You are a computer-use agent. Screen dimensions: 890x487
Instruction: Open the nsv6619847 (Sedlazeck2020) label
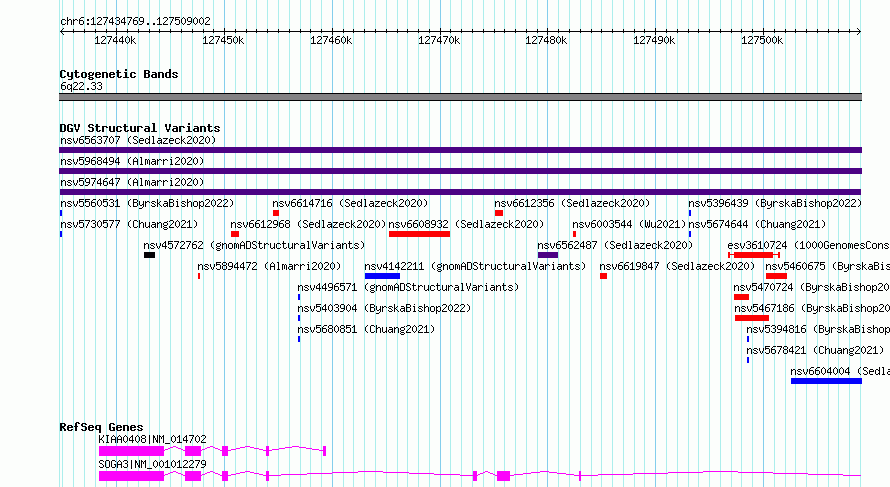[x=677, y=266]
